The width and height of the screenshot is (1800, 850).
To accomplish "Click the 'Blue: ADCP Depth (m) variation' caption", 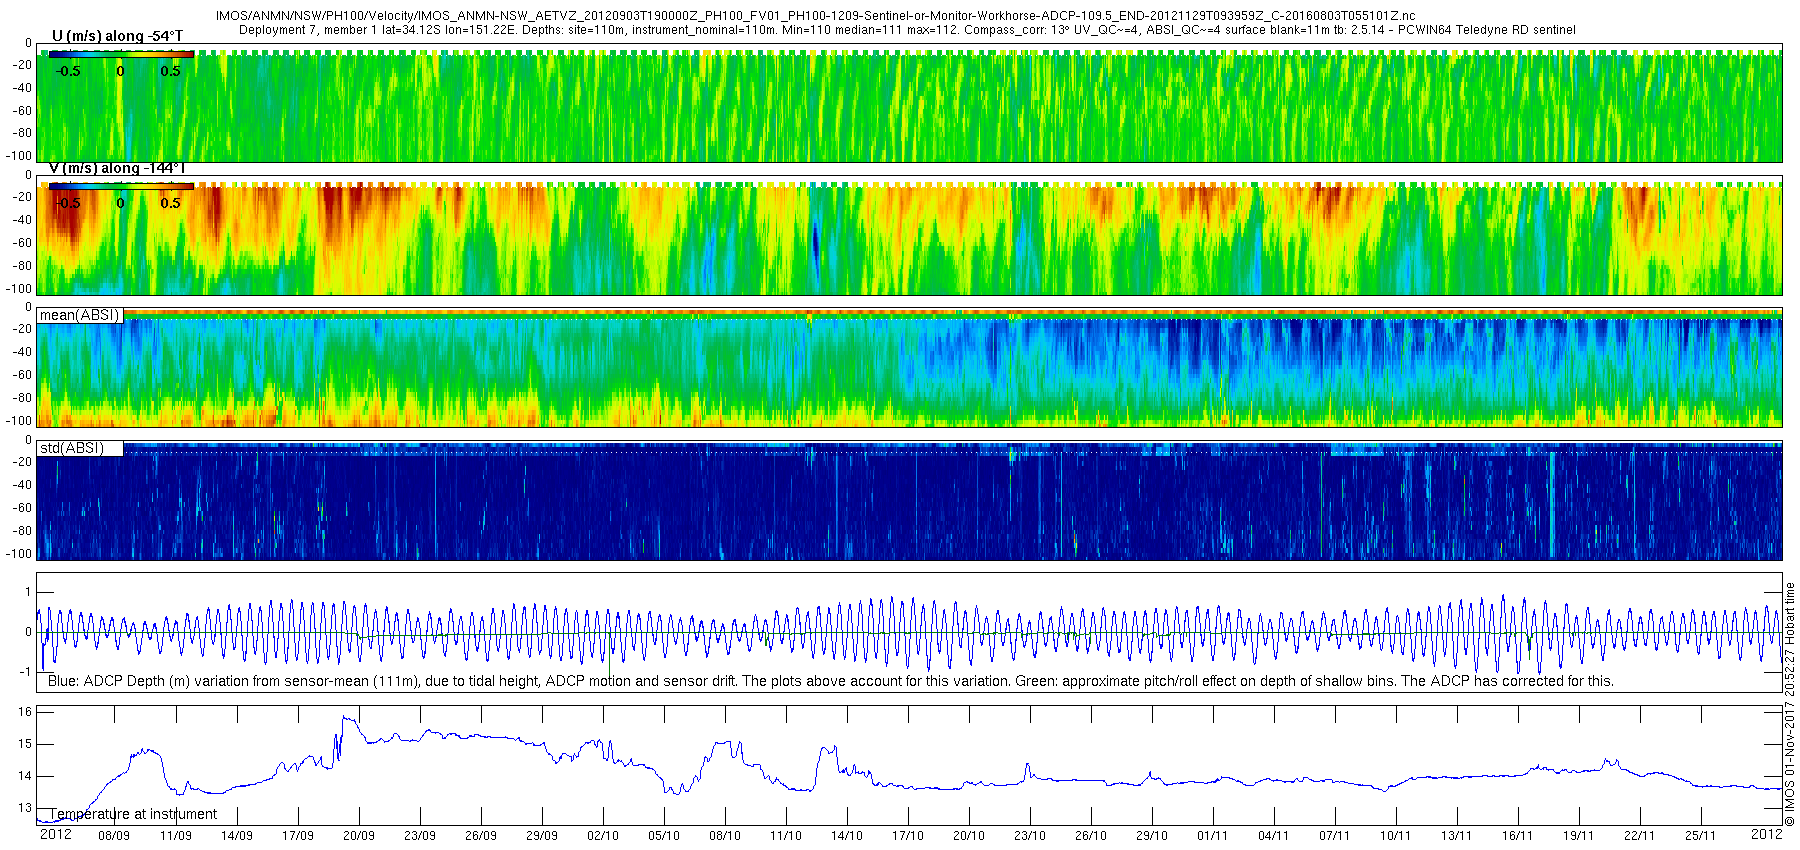I will coord(830,681).
